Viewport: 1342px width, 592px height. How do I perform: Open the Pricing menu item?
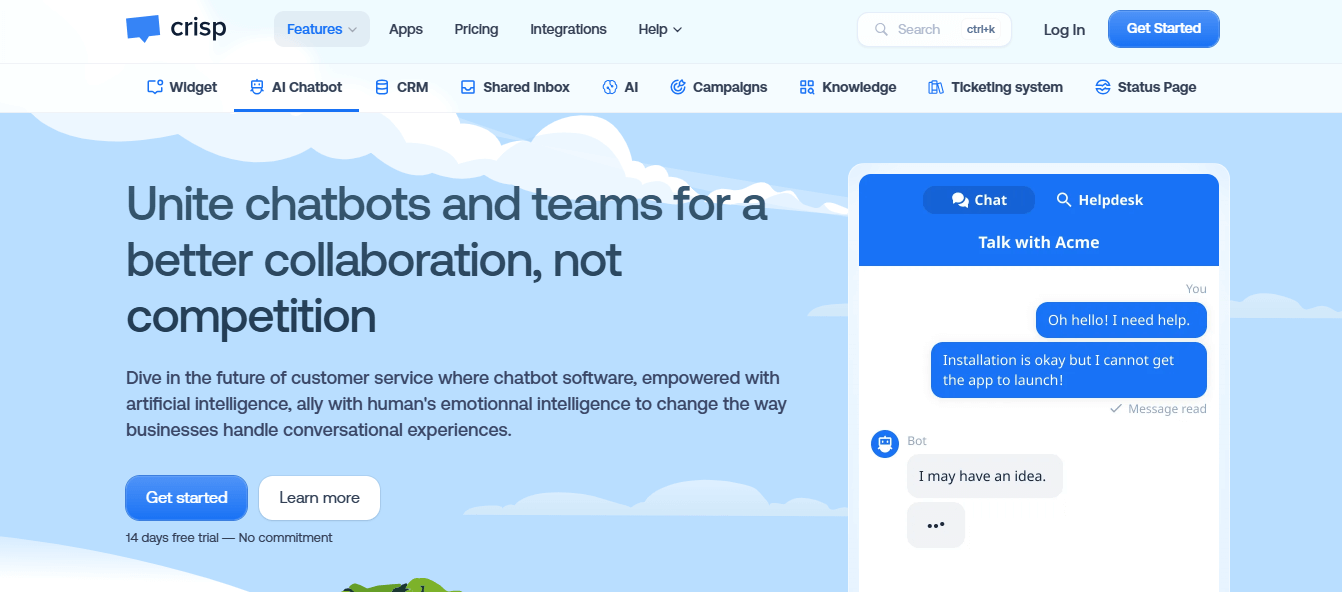[476, 29]
